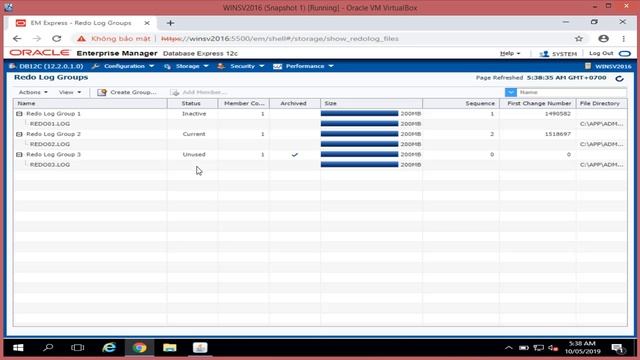Select Redo Log Group 2 row

click(x=320, y=134)
